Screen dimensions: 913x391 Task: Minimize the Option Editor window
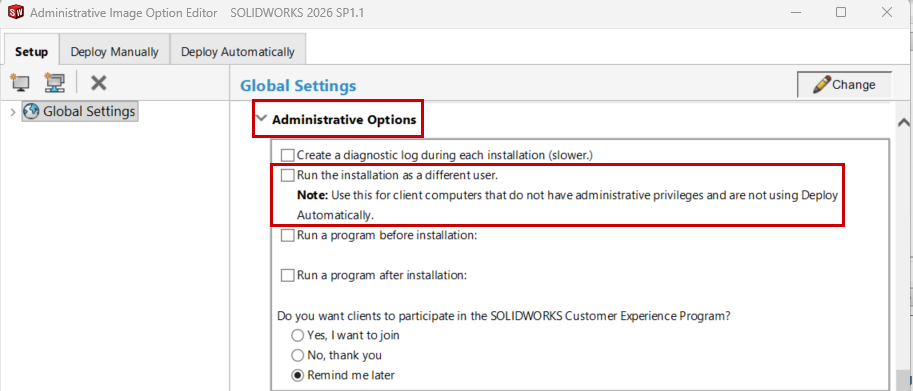pos(796,12)
